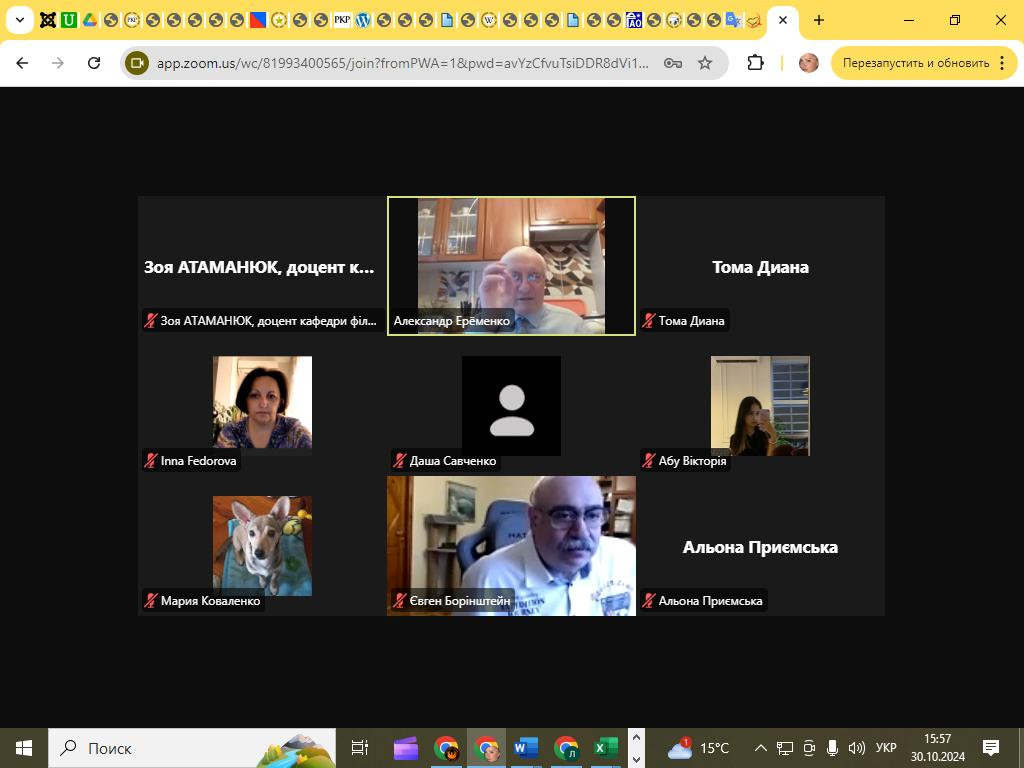The width and height of the screenshot is (1024, 768).
Task: Reload the Zoom page
Action: [x=94, y=63]
